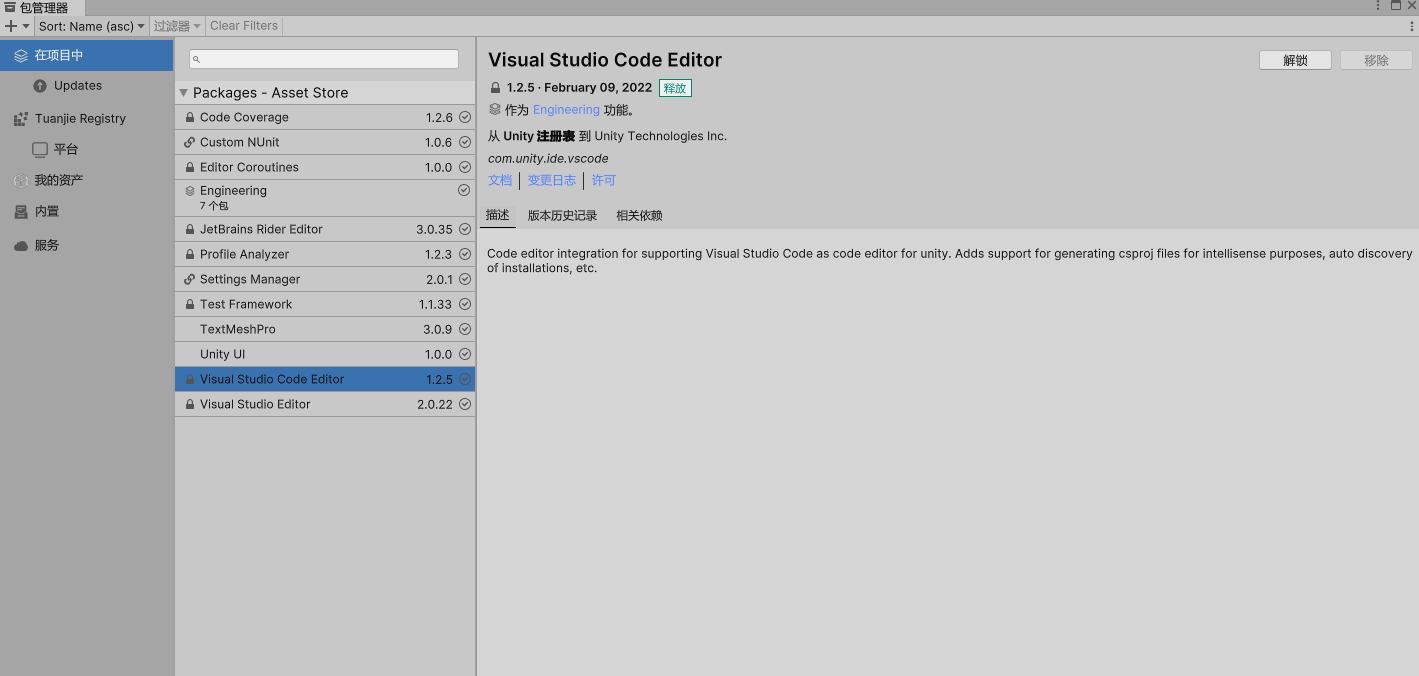Click the installed checkmark for Code Coverage
The height and width of the screenshot is (676, 1419).
click(x=464, y=117)
